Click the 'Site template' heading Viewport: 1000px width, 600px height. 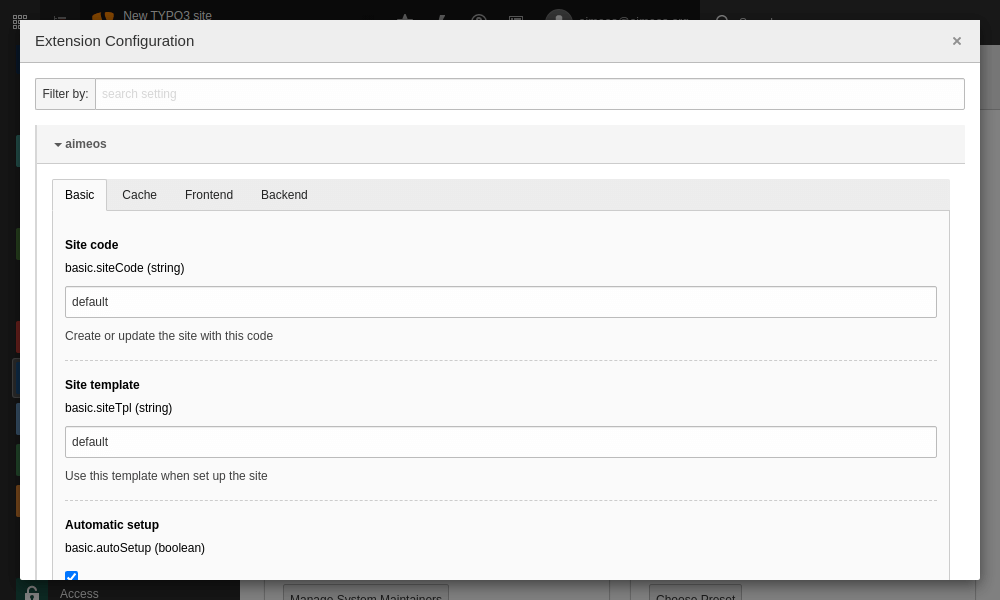click(102, 385)
